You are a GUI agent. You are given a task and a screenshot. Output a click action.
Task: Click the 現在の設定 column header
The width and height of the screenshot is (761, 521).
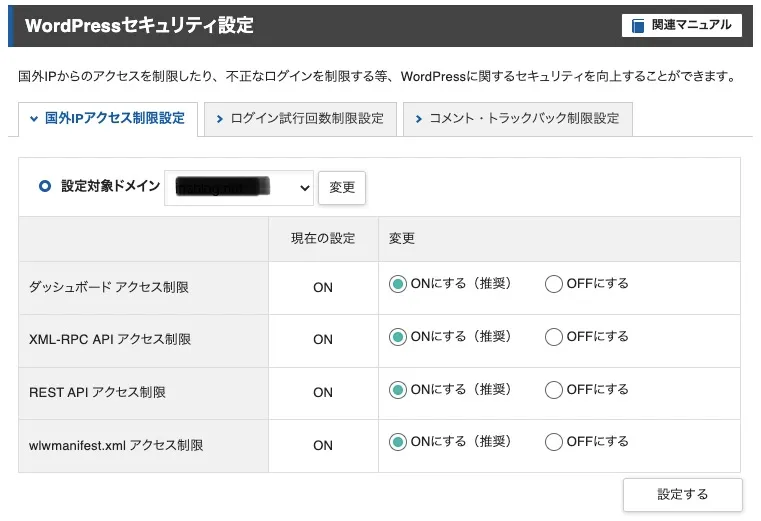click(x=323, y=238)
